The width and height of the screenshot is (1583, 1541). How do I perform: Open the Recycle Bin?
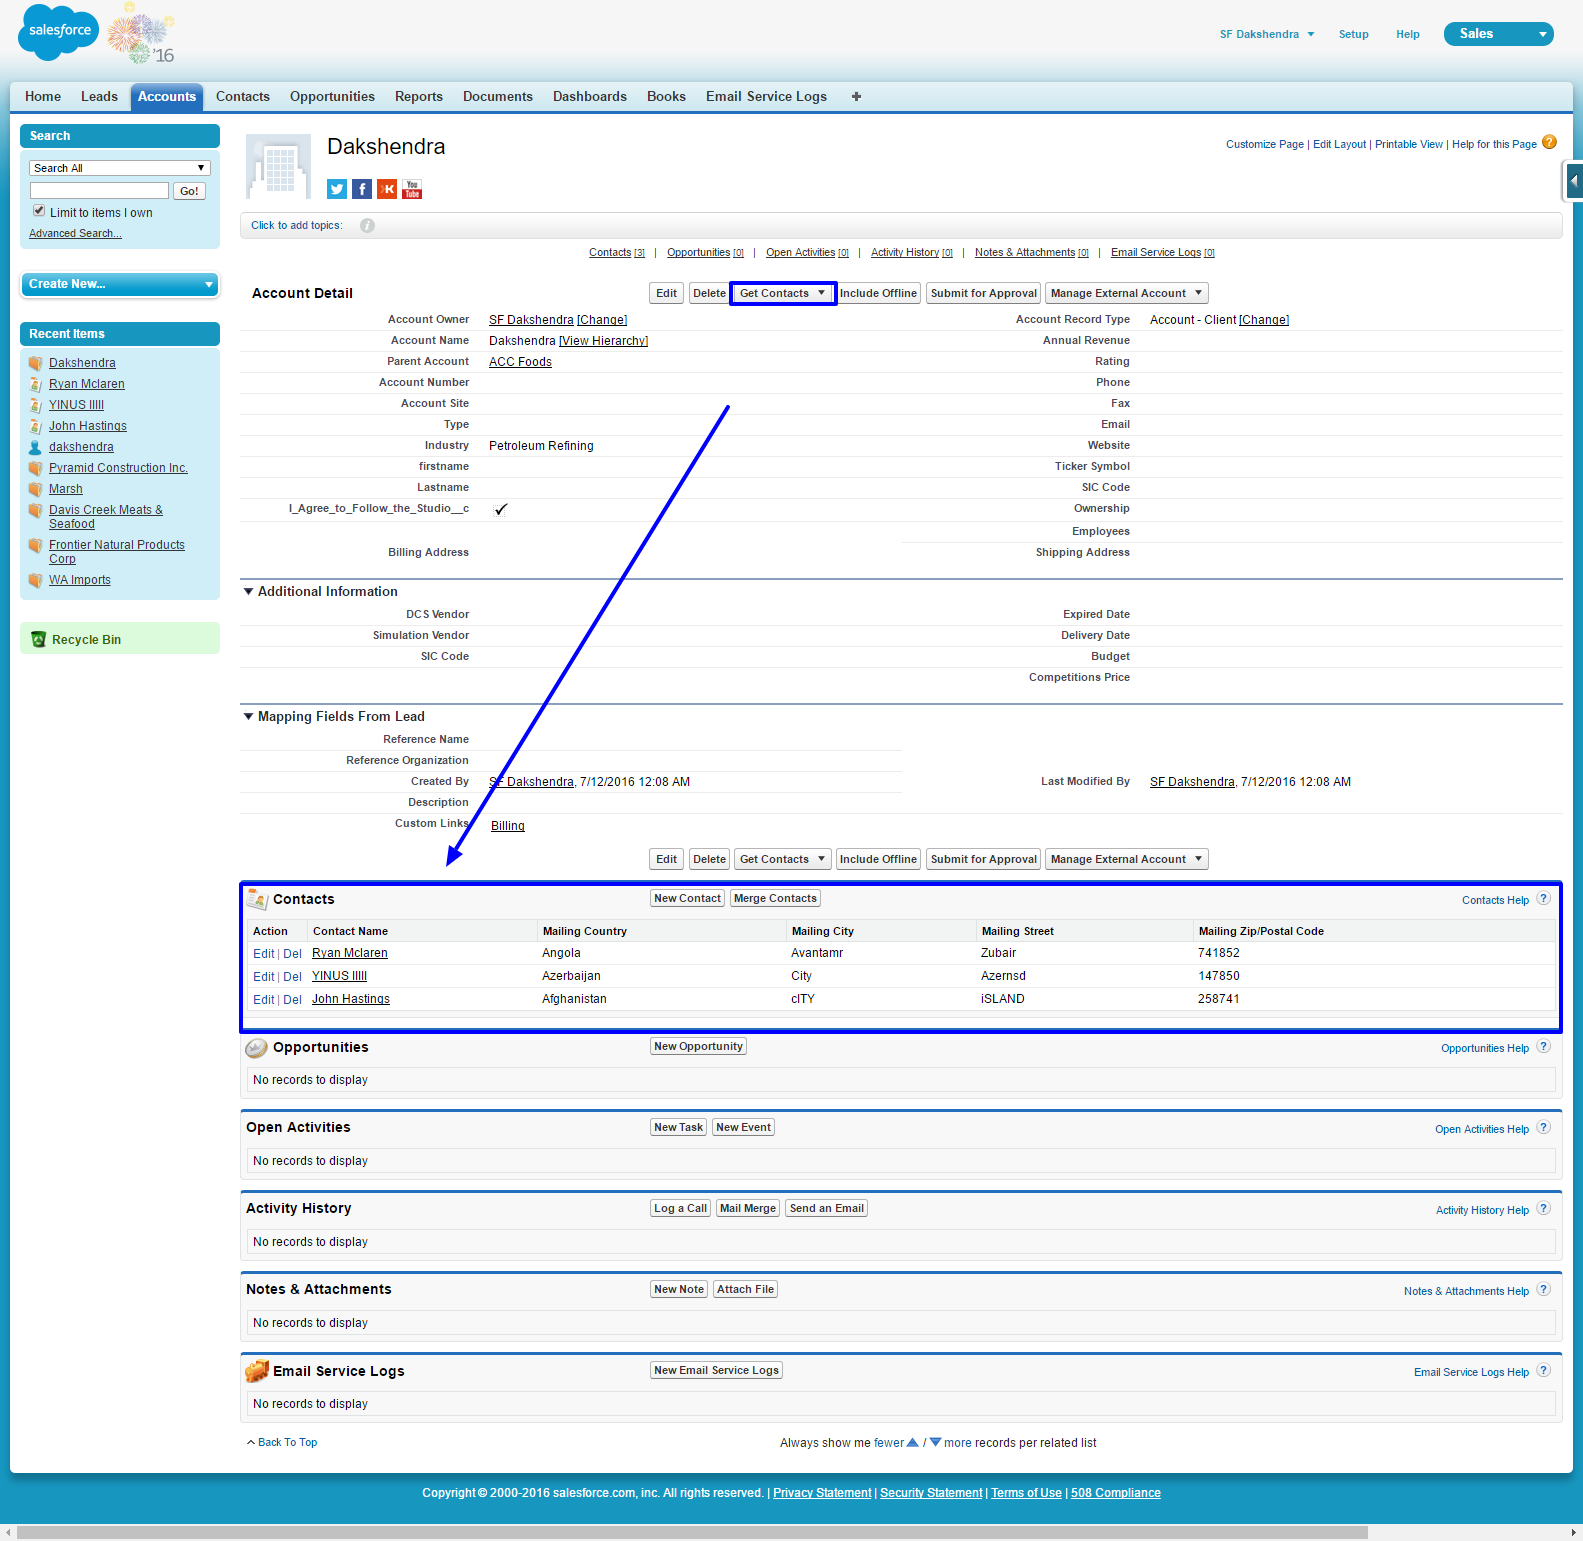click(86, 640)
